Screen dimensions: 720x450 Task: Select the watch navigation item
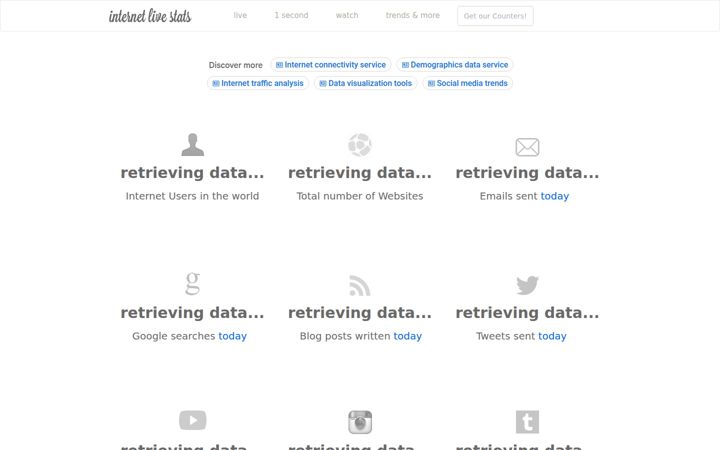click(x=347, y=15)
